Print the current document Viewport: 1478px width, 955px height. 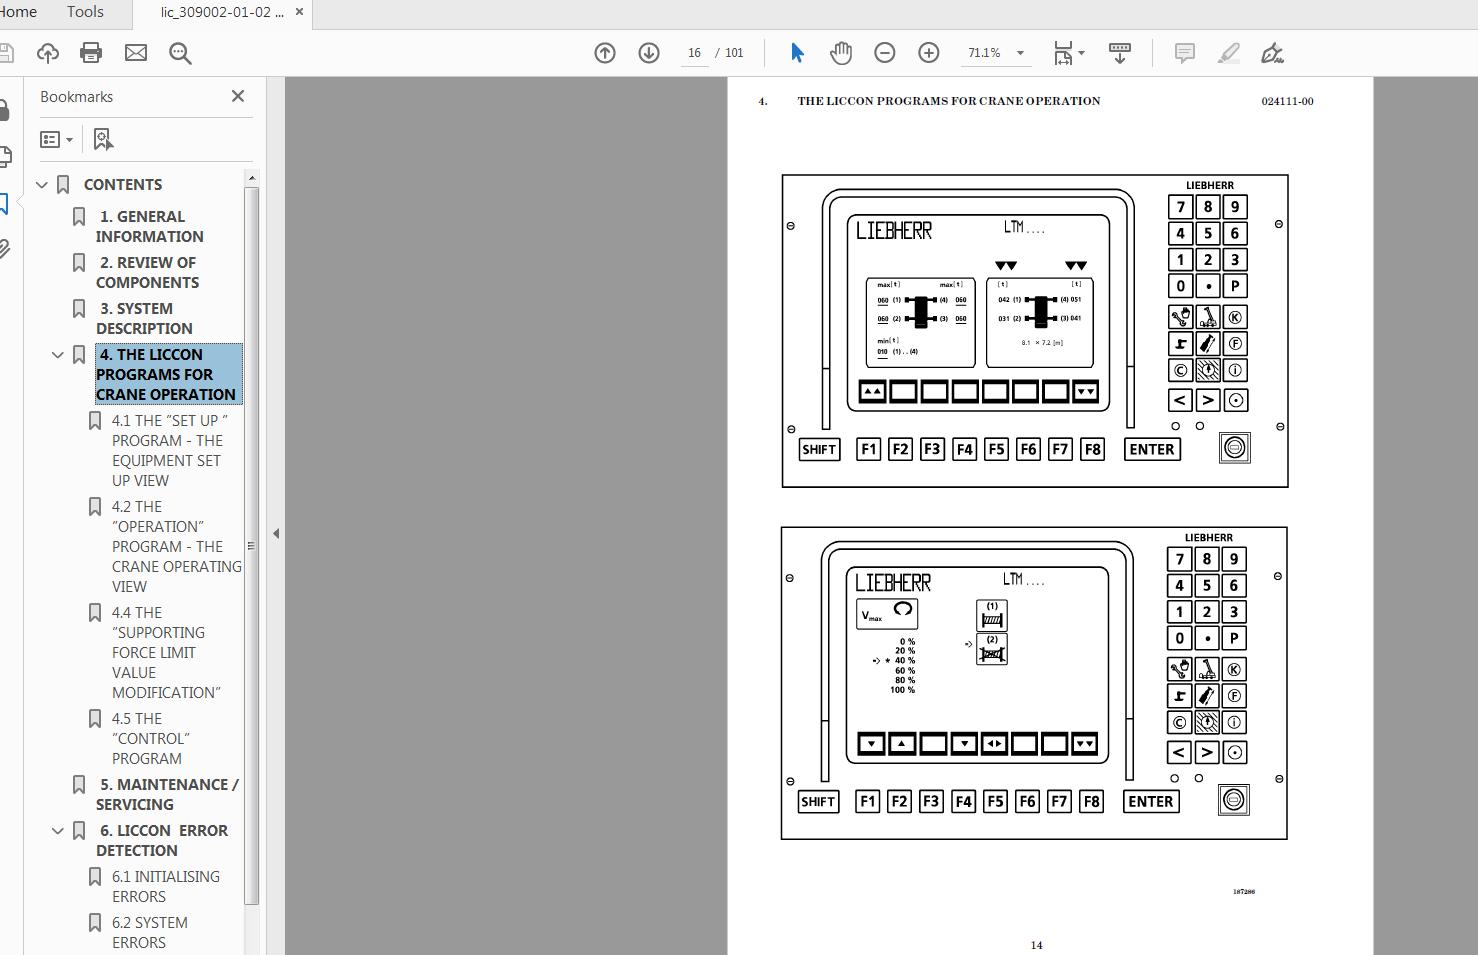(x=91, y=52)
